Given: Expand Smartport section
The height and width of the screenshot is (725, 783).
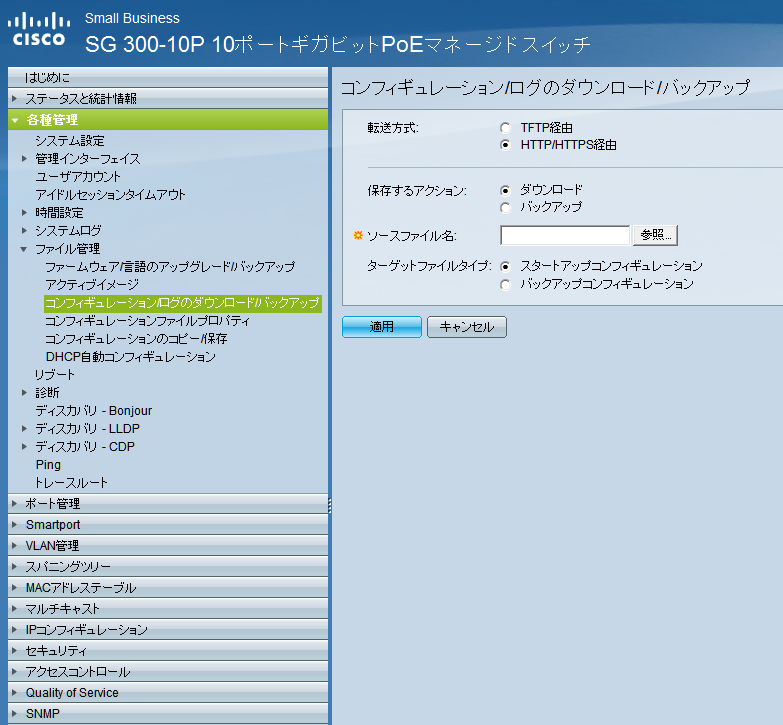Looking at the screenshot, I should 168,525.
